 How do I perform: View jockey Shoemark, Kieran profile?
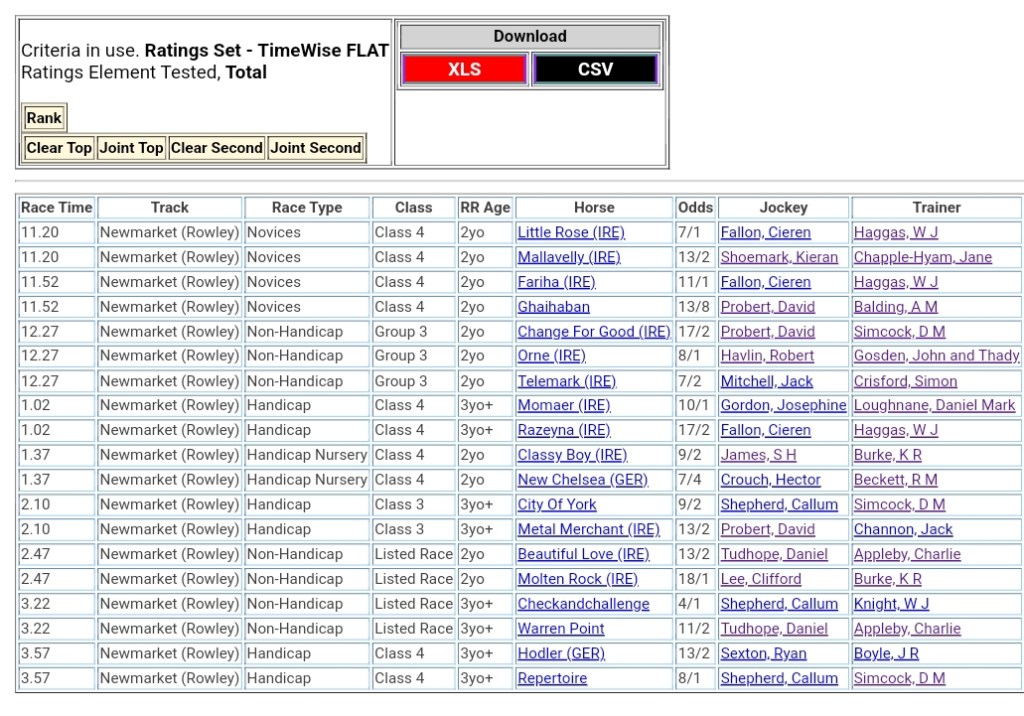(779, 257)
